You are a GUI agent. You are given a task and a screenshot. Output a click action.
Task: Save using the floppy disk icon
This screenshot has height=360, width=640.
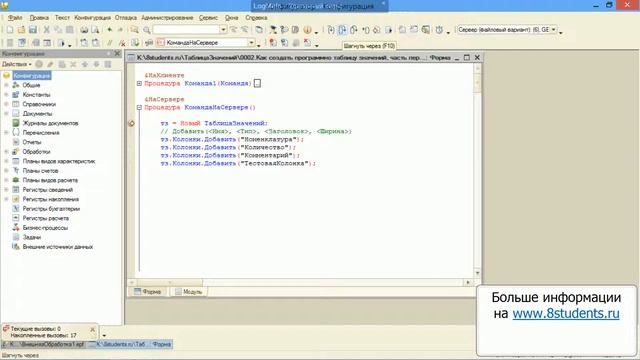(33, 30)
